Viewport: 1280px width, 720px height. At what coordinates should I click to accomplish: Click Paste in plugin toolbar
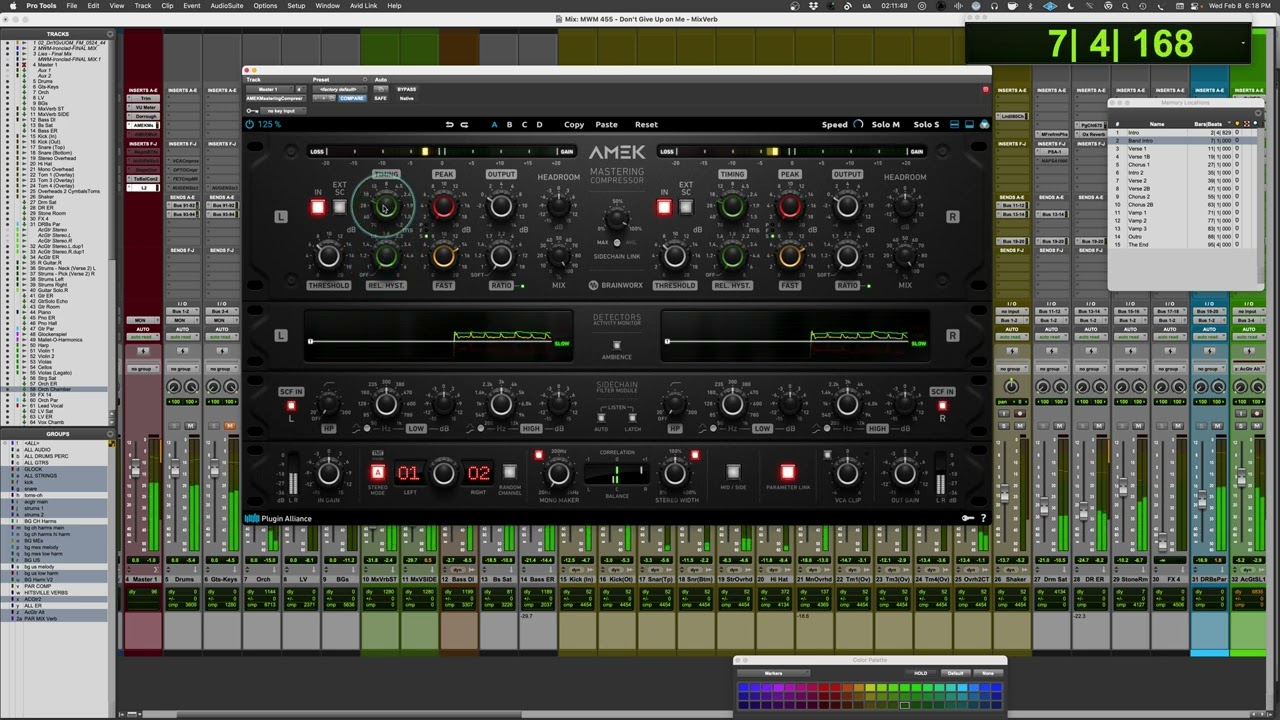pyautogui.click(x=606, y=125)
